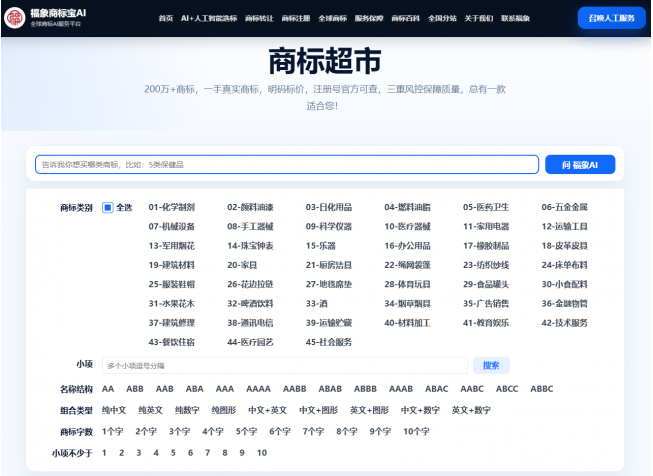Filter by name structure ABAB
653x476 pixels.
pyautogui.click(x=330, y=389)
